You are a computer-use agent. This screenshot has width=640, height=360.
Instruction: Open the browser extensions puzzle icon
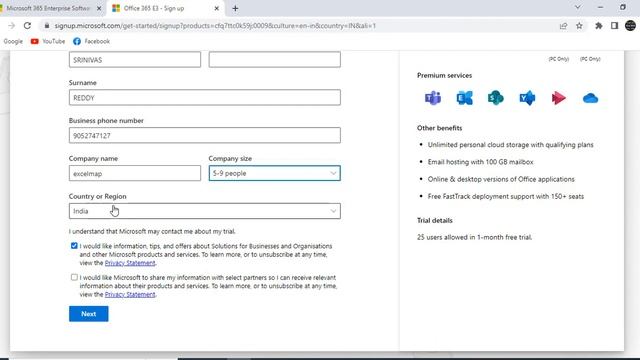(x=599, y=26)
